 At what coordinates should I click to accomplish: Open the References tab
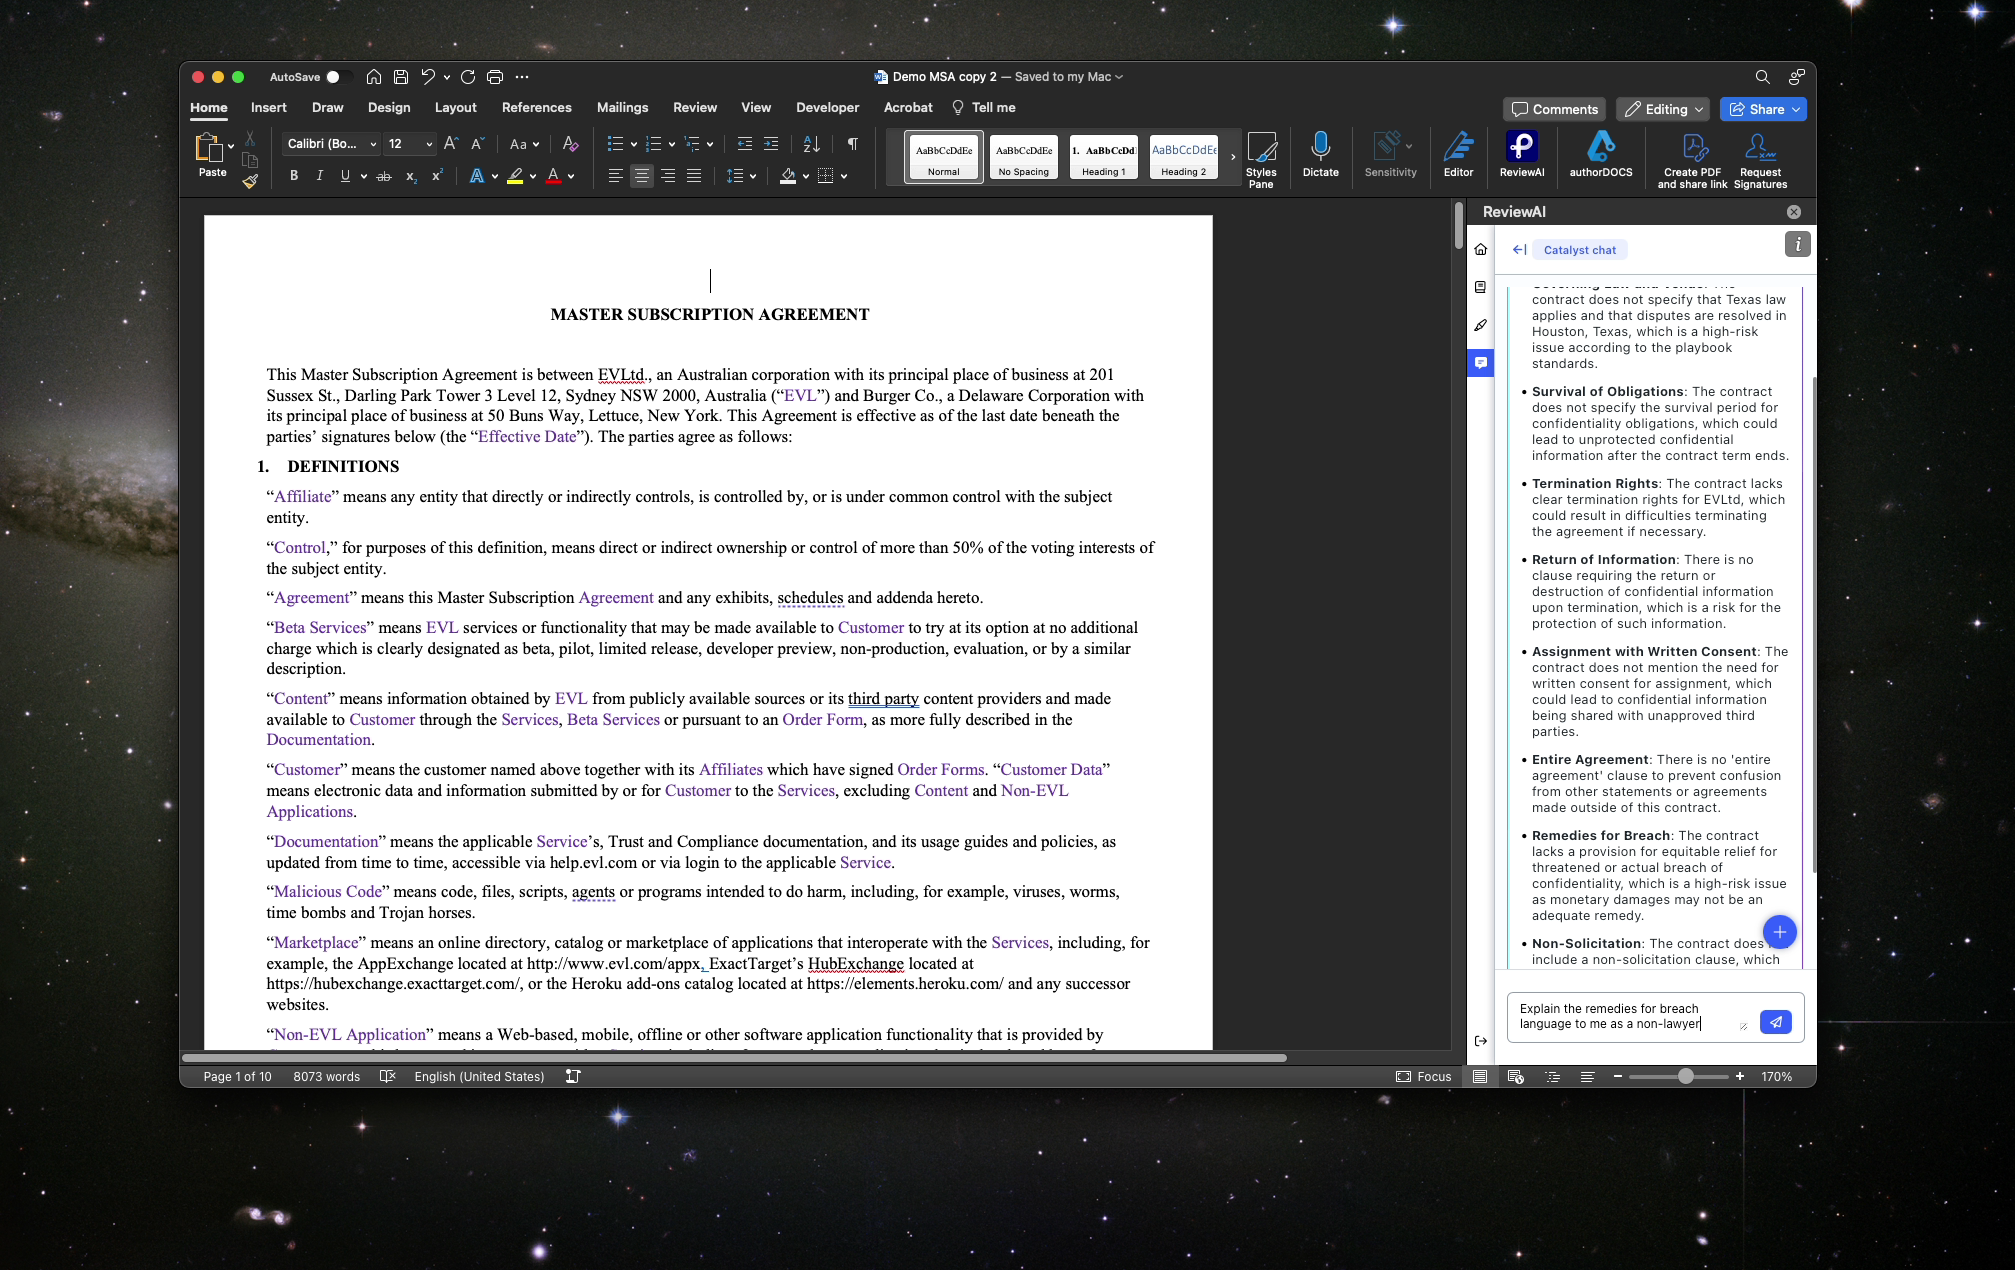[x=536, y=107]
